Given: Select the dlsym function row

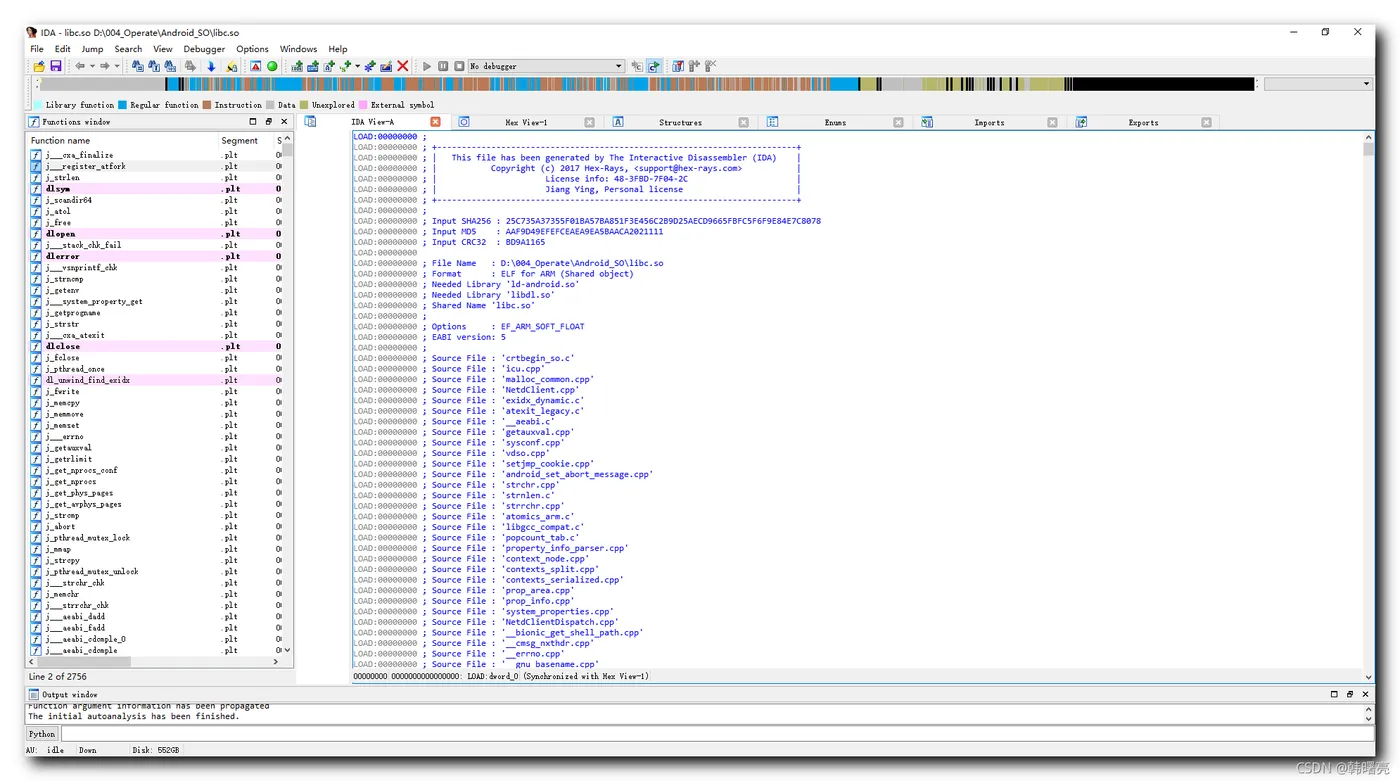Looking at the screenshot, I should [153, 189].
